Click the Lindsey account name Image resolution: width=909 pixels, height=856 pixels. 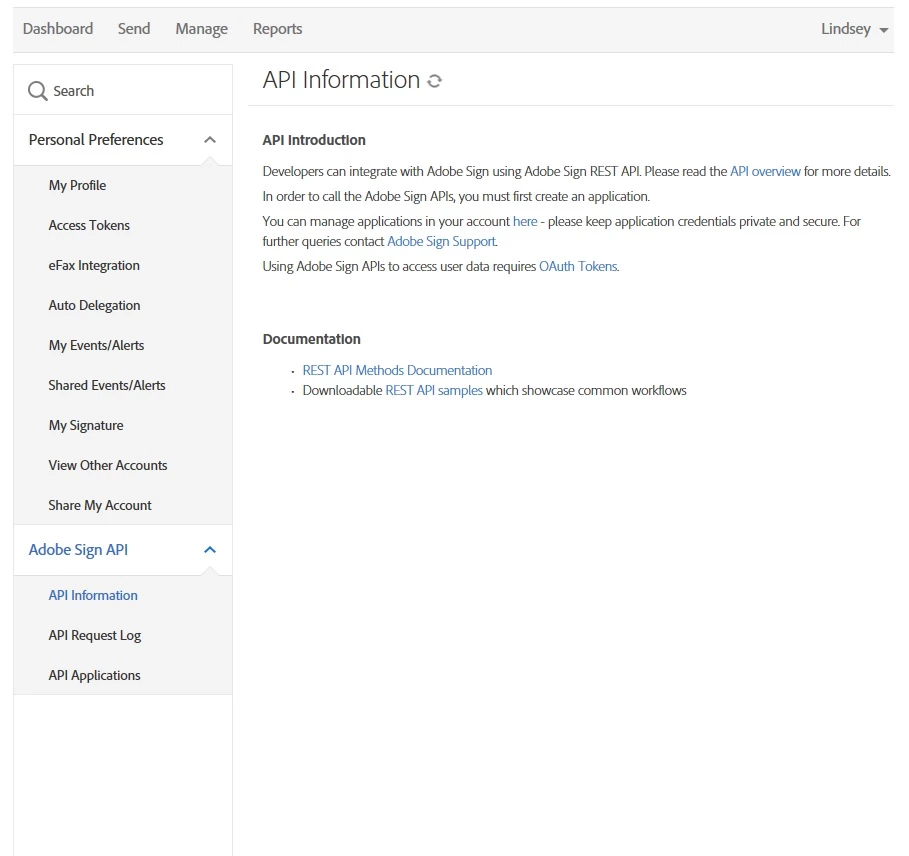click(x=846, y=29)
